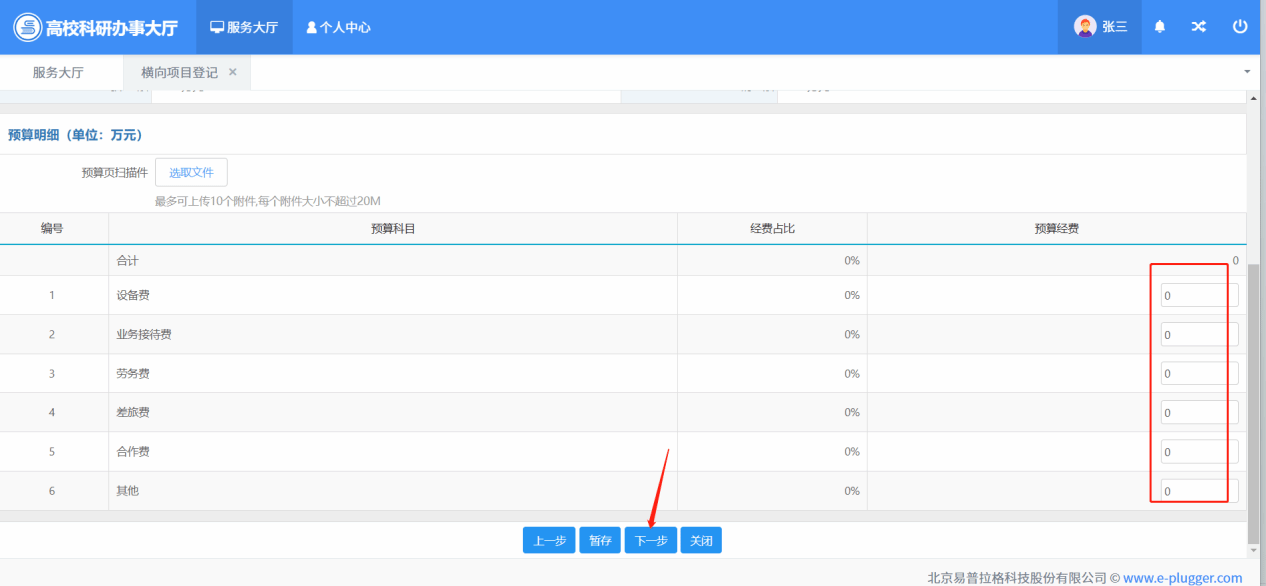Open the 个人中心 navigation menu
This screenshot has height=586, width=1266.
tap(338, 27)
